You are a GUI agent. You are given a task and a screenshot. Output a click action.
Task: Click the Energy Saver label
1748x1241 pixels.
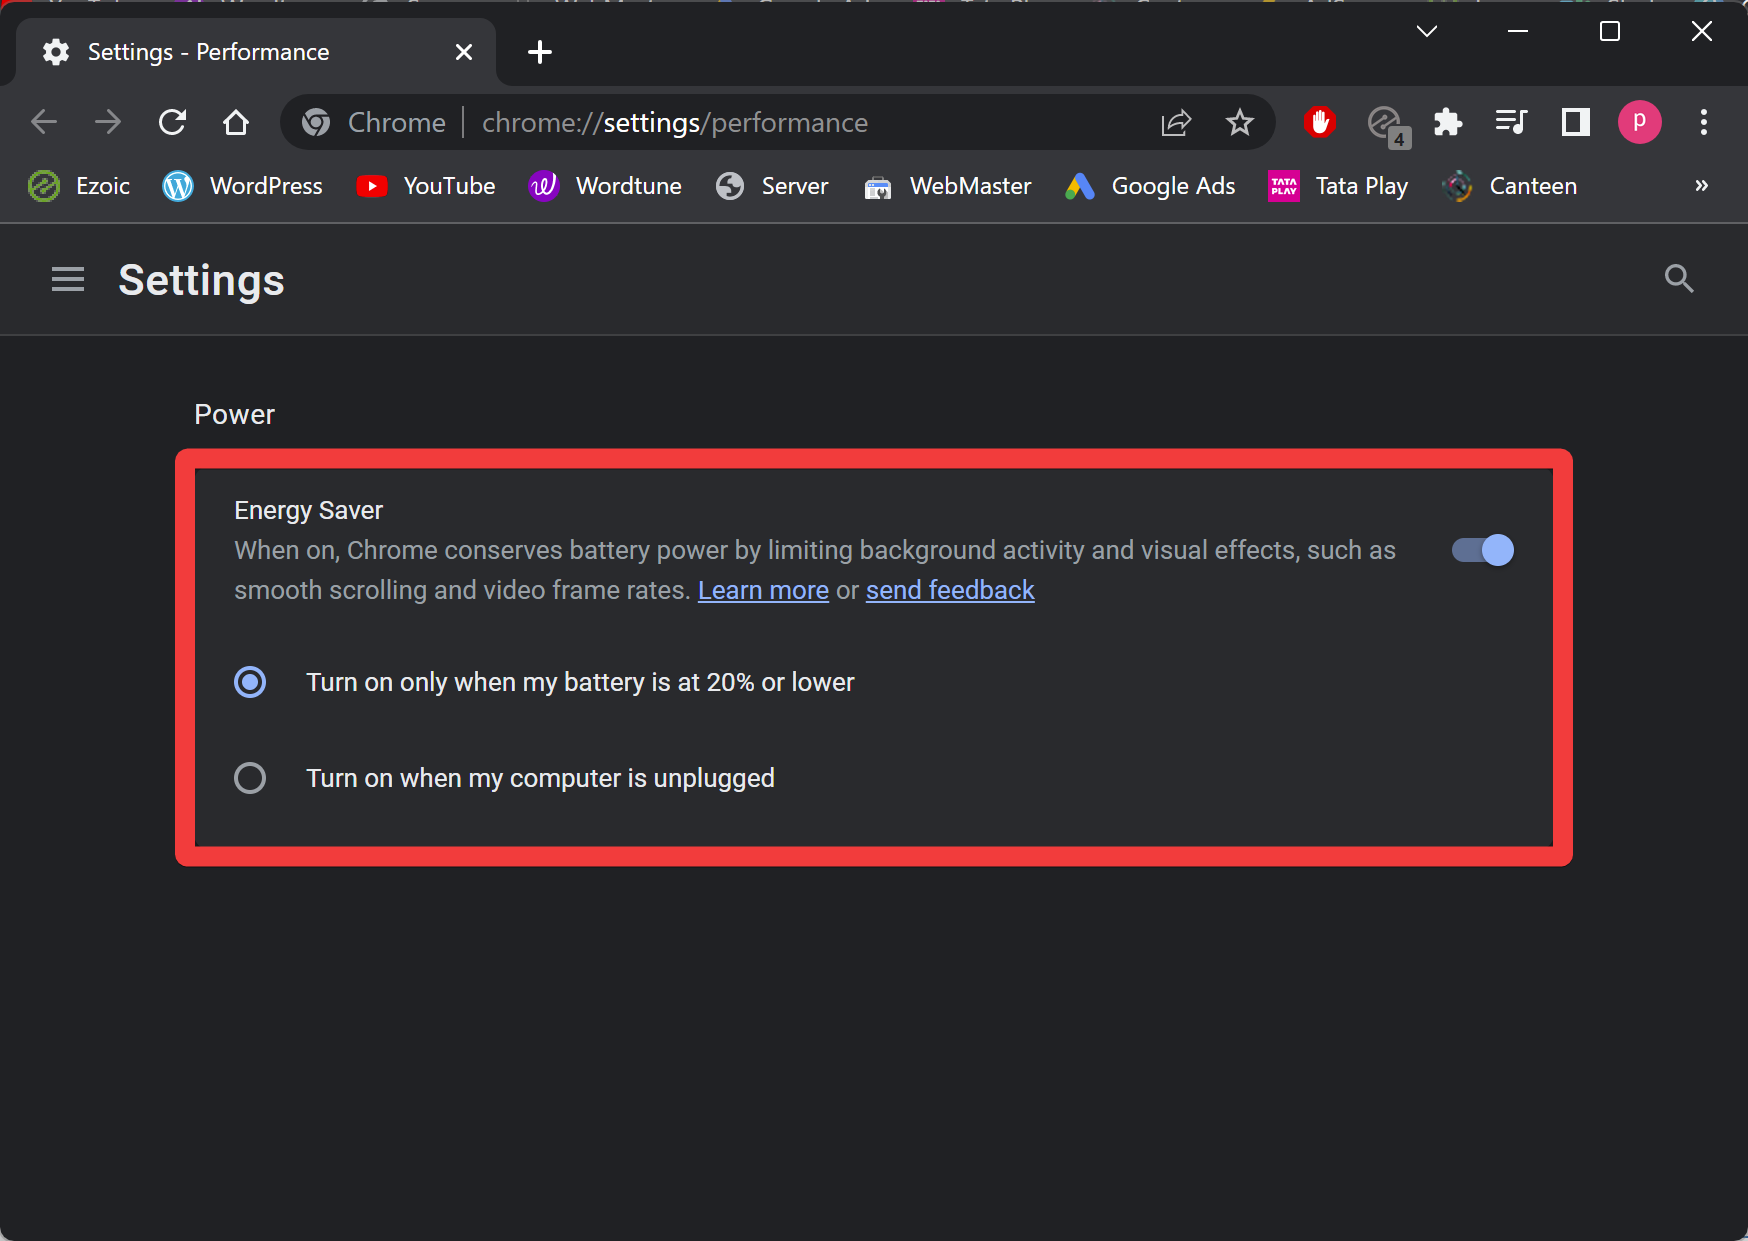[308, 510]
